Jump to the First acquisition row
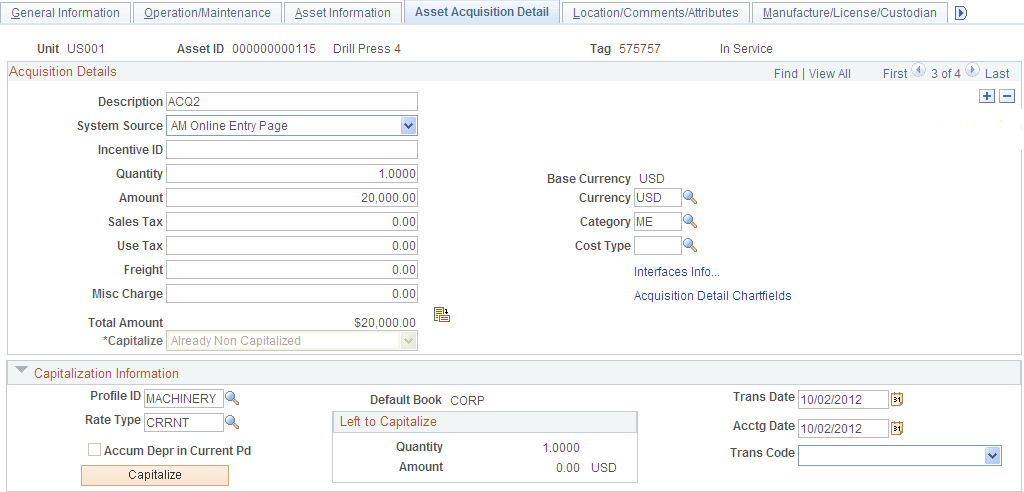 tap(895, 74)
